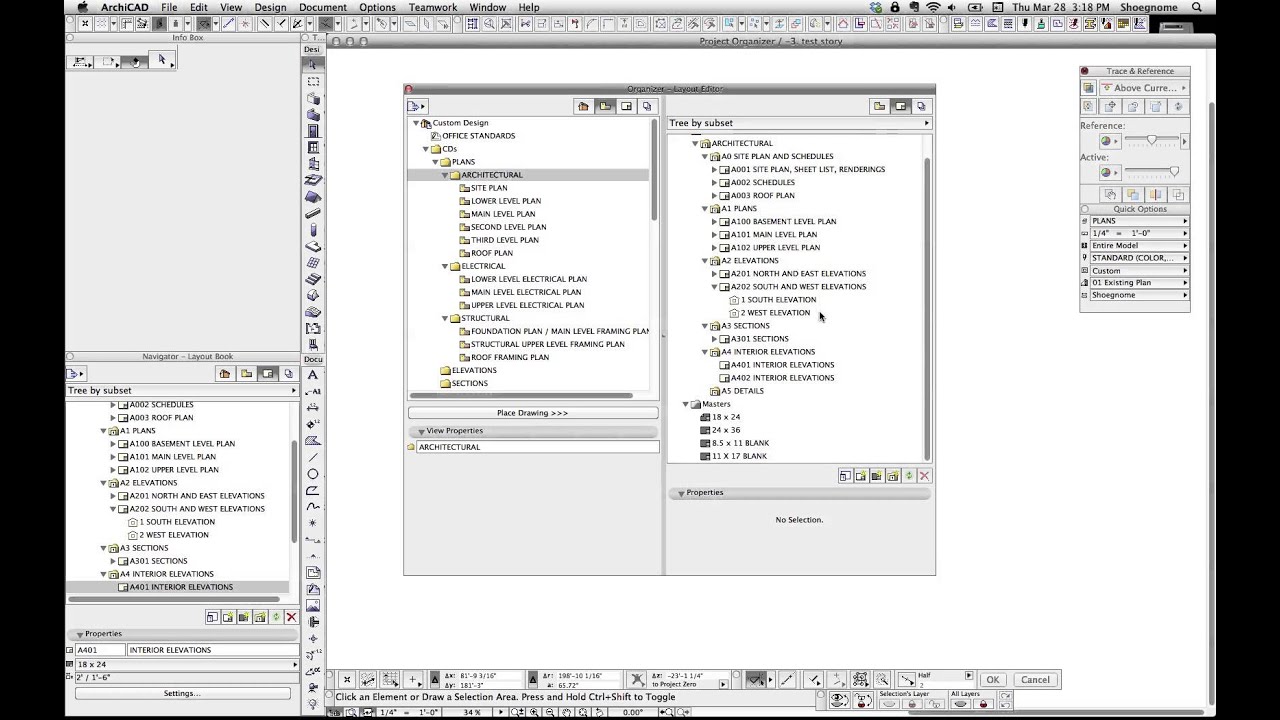Click the Publisher Sets icon in the Organizer's right pane
Image resolution: width=1280 pixels, height=720 pixels.
coord(921,106)
